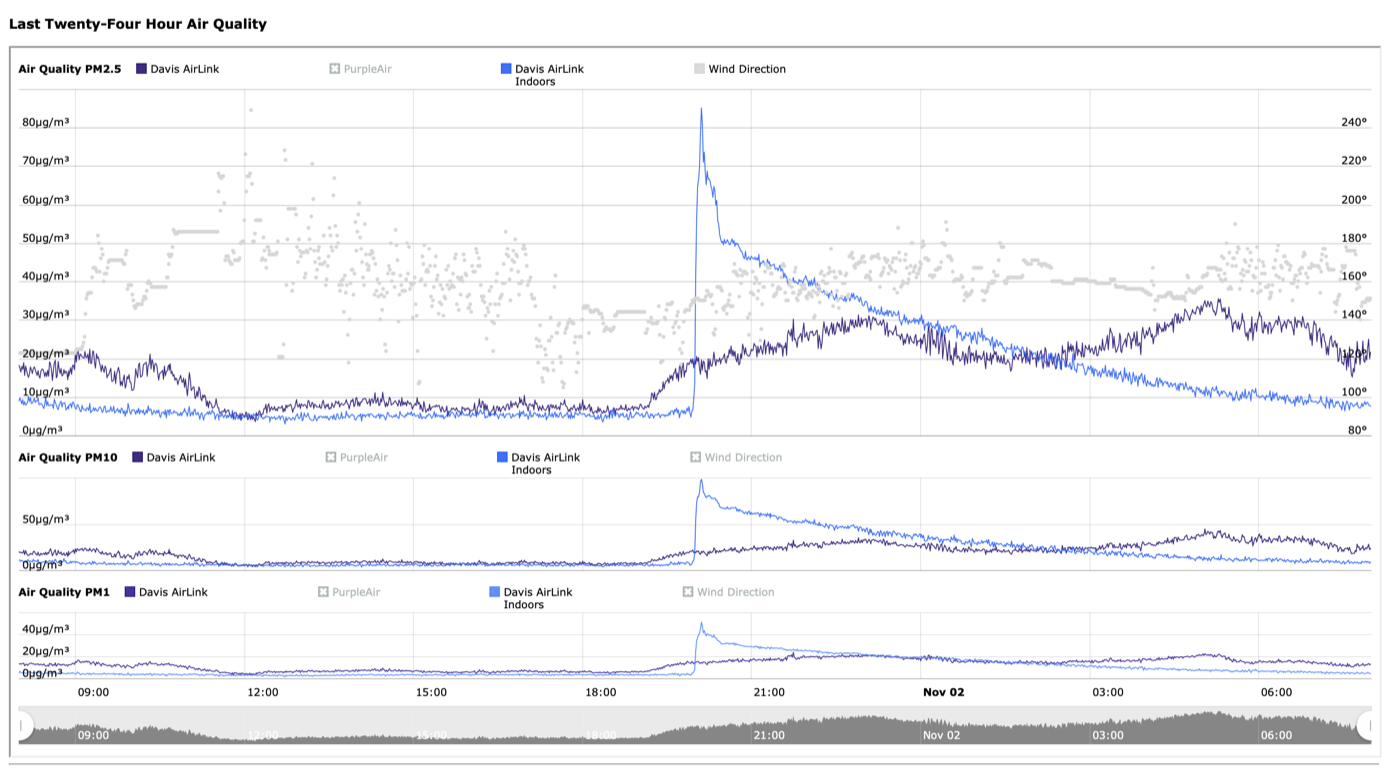Click the gray Wind Direction swatch in PM2.5
The width and height of the screenshot is (1400, 775).
pos(699,69)
